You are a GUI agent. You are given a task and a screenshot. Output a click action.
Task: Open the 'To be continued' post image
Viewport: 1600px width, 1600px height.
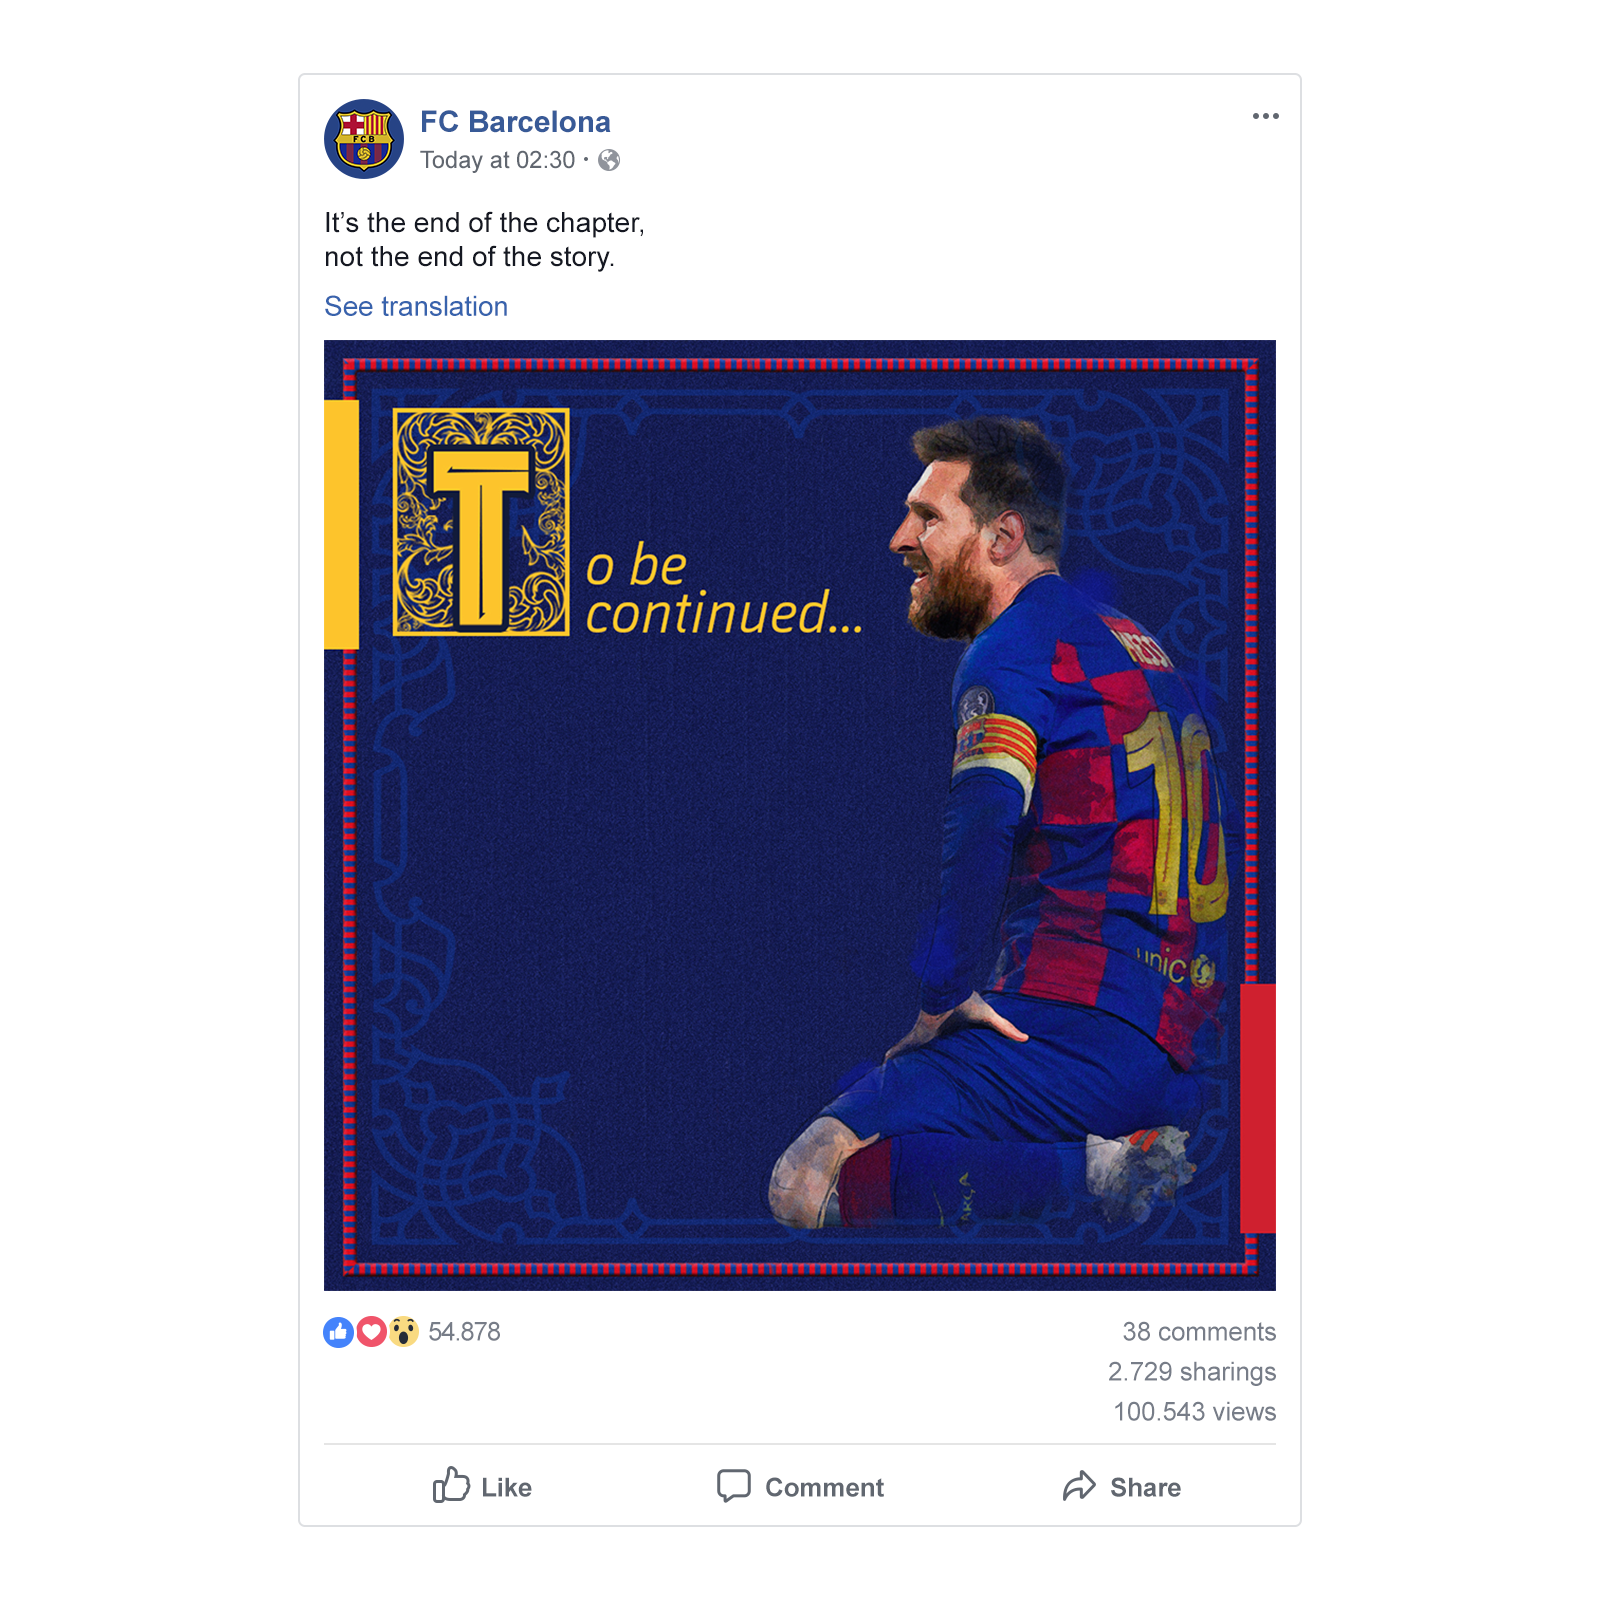coord(800,815)
